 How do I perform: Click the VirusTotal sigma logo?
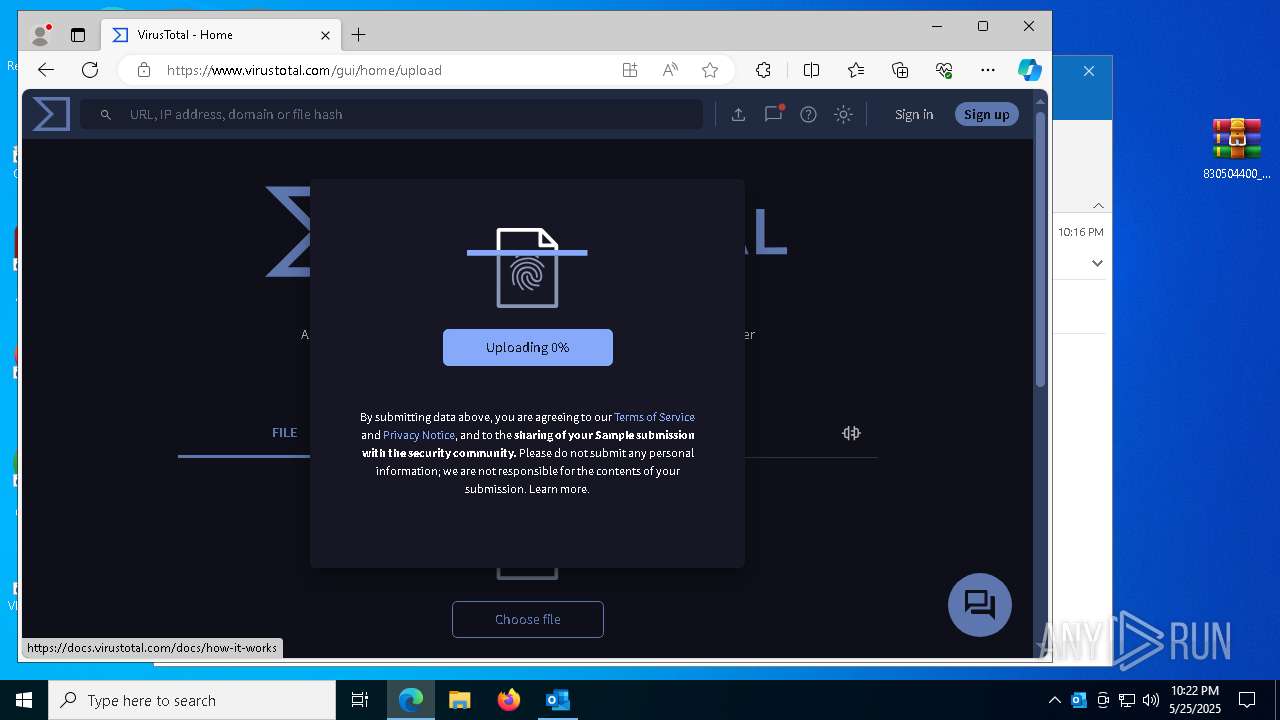click(x=51, y=114)
